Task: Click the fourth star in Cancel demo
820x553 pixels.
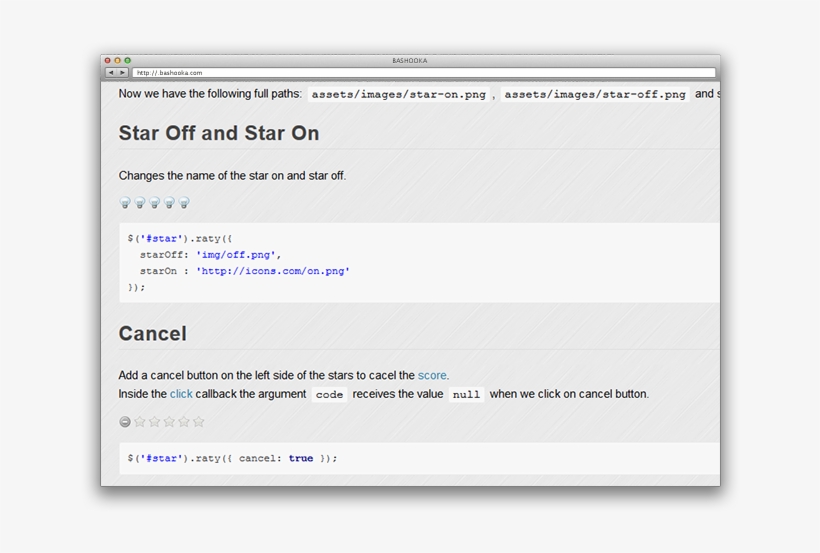Action: pos(184,422)
